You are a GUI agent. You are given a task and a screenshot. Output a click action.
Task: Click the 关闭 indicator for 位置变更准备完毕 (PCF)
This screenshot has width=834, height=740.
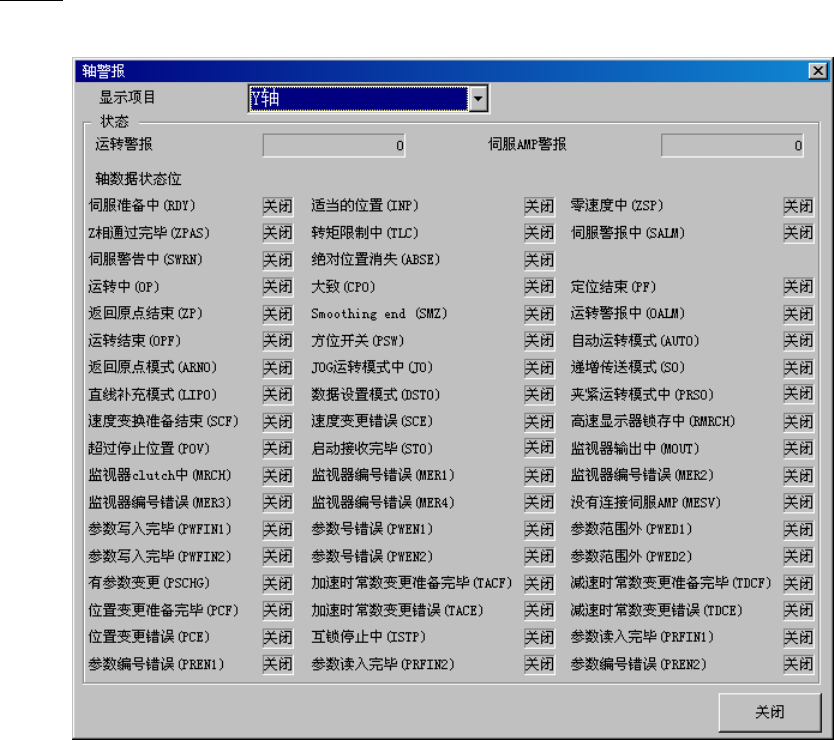click(278, 611)
